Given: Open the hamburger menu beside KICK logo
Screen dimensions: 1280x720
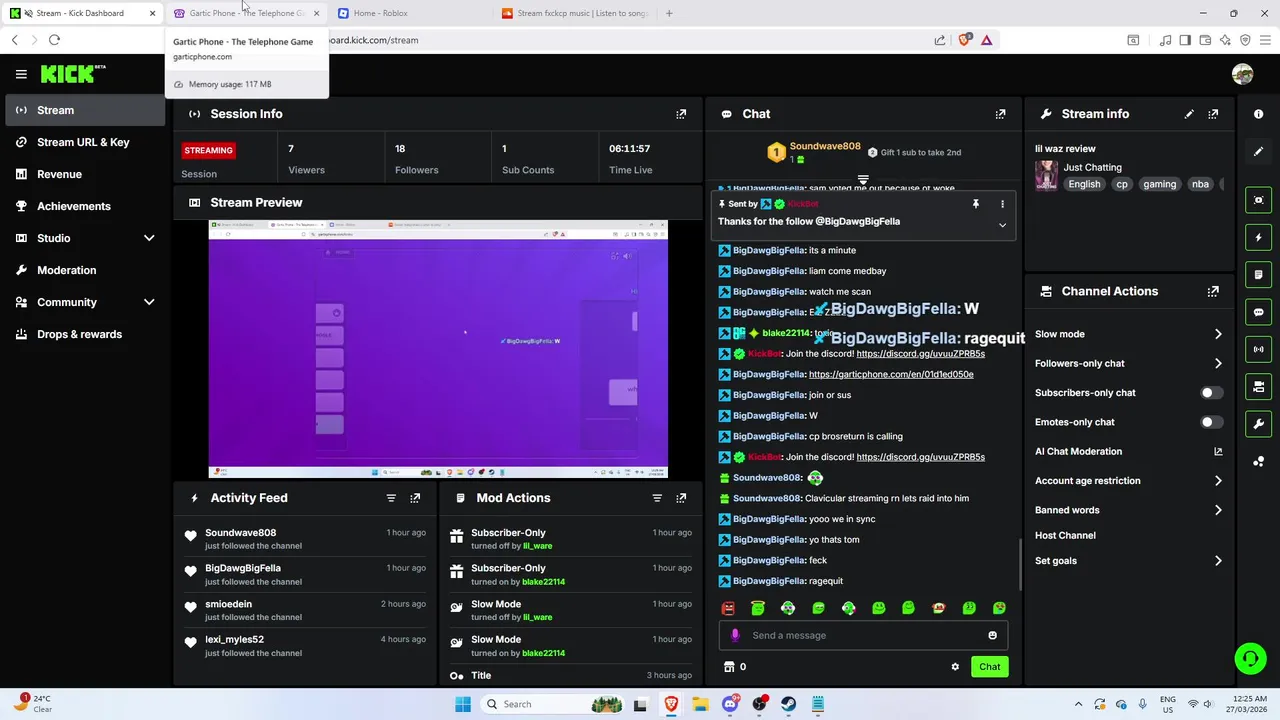Looking at the screenshot, I should (x=21, y=74).
